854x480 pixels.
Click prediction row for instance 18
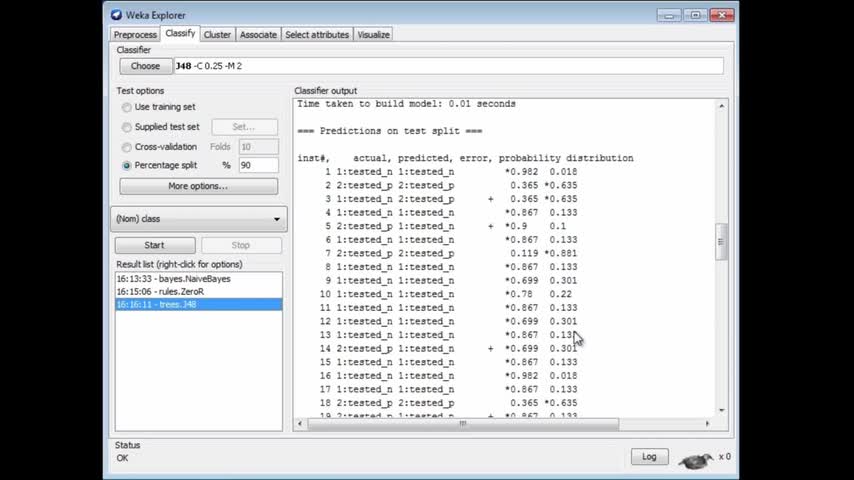coord(448,404)
